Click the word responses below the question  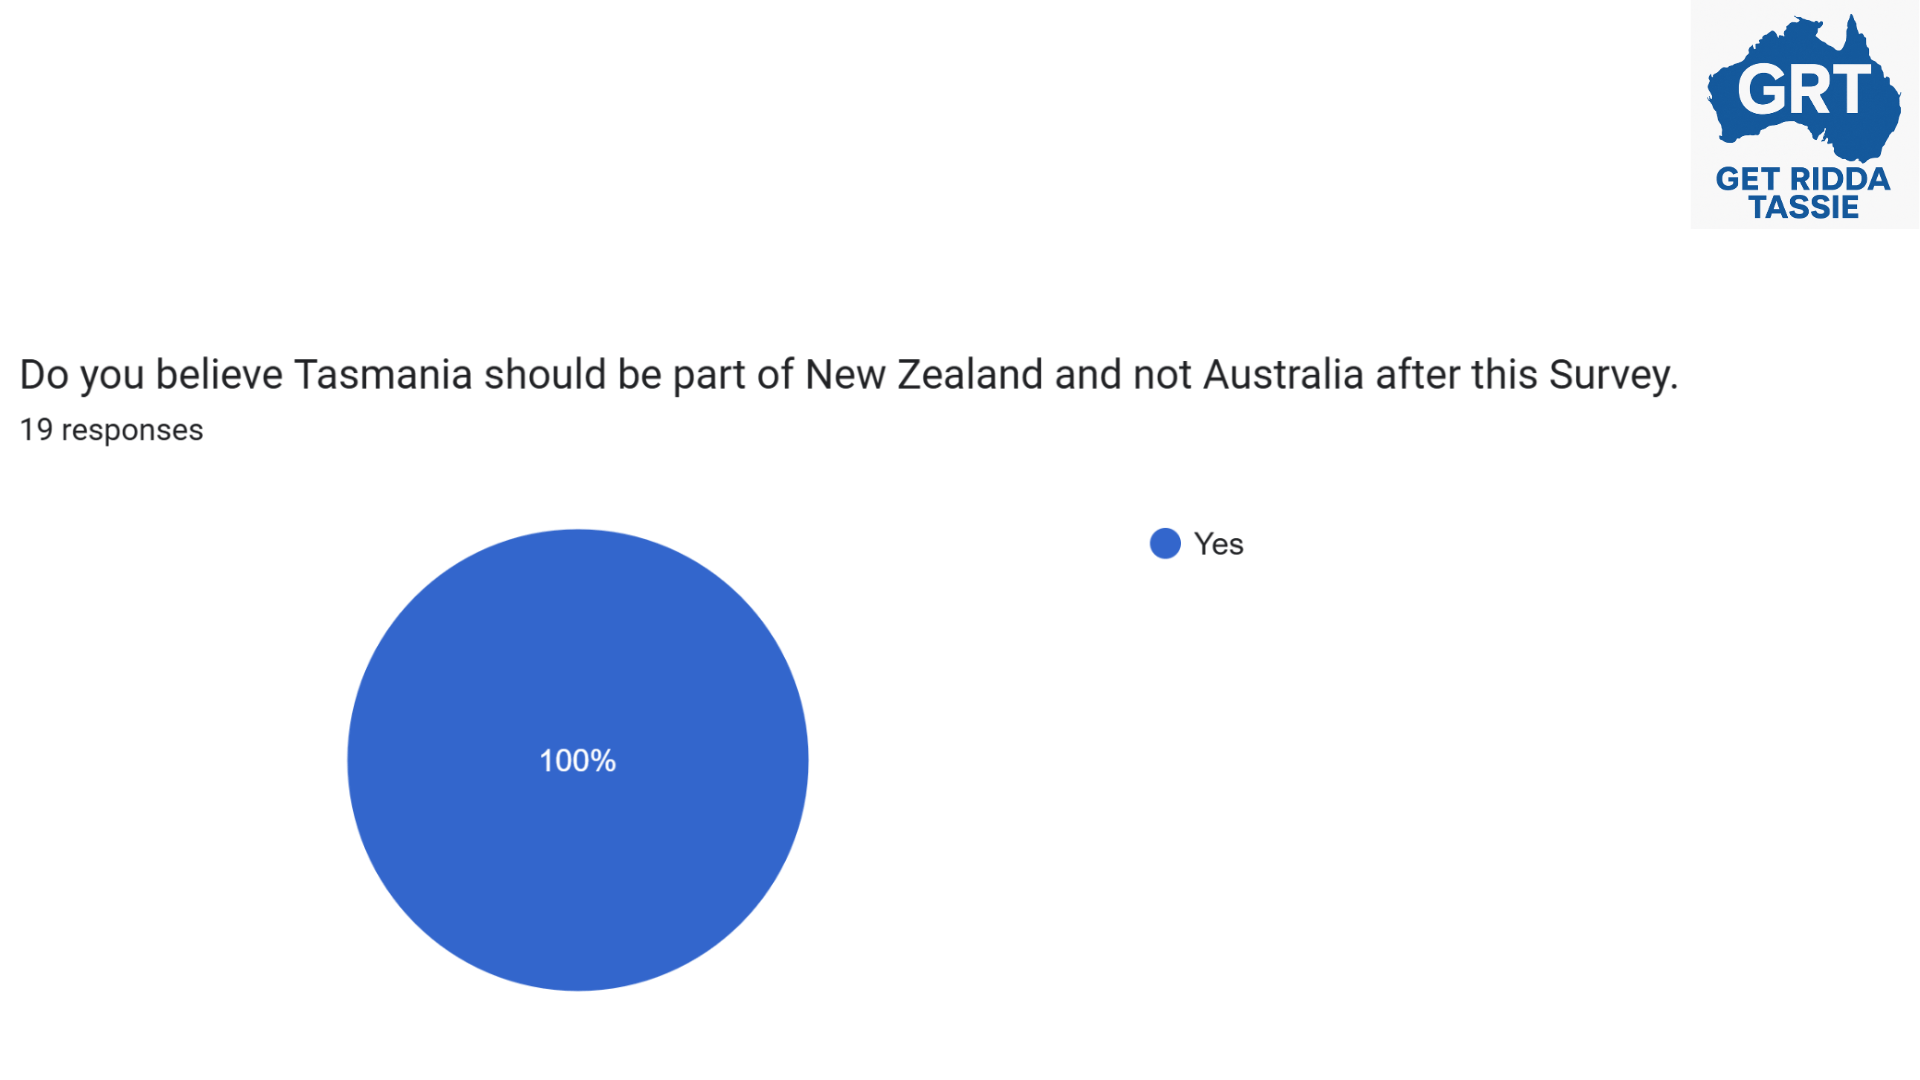pyautogui.click(x=132, y=430)
